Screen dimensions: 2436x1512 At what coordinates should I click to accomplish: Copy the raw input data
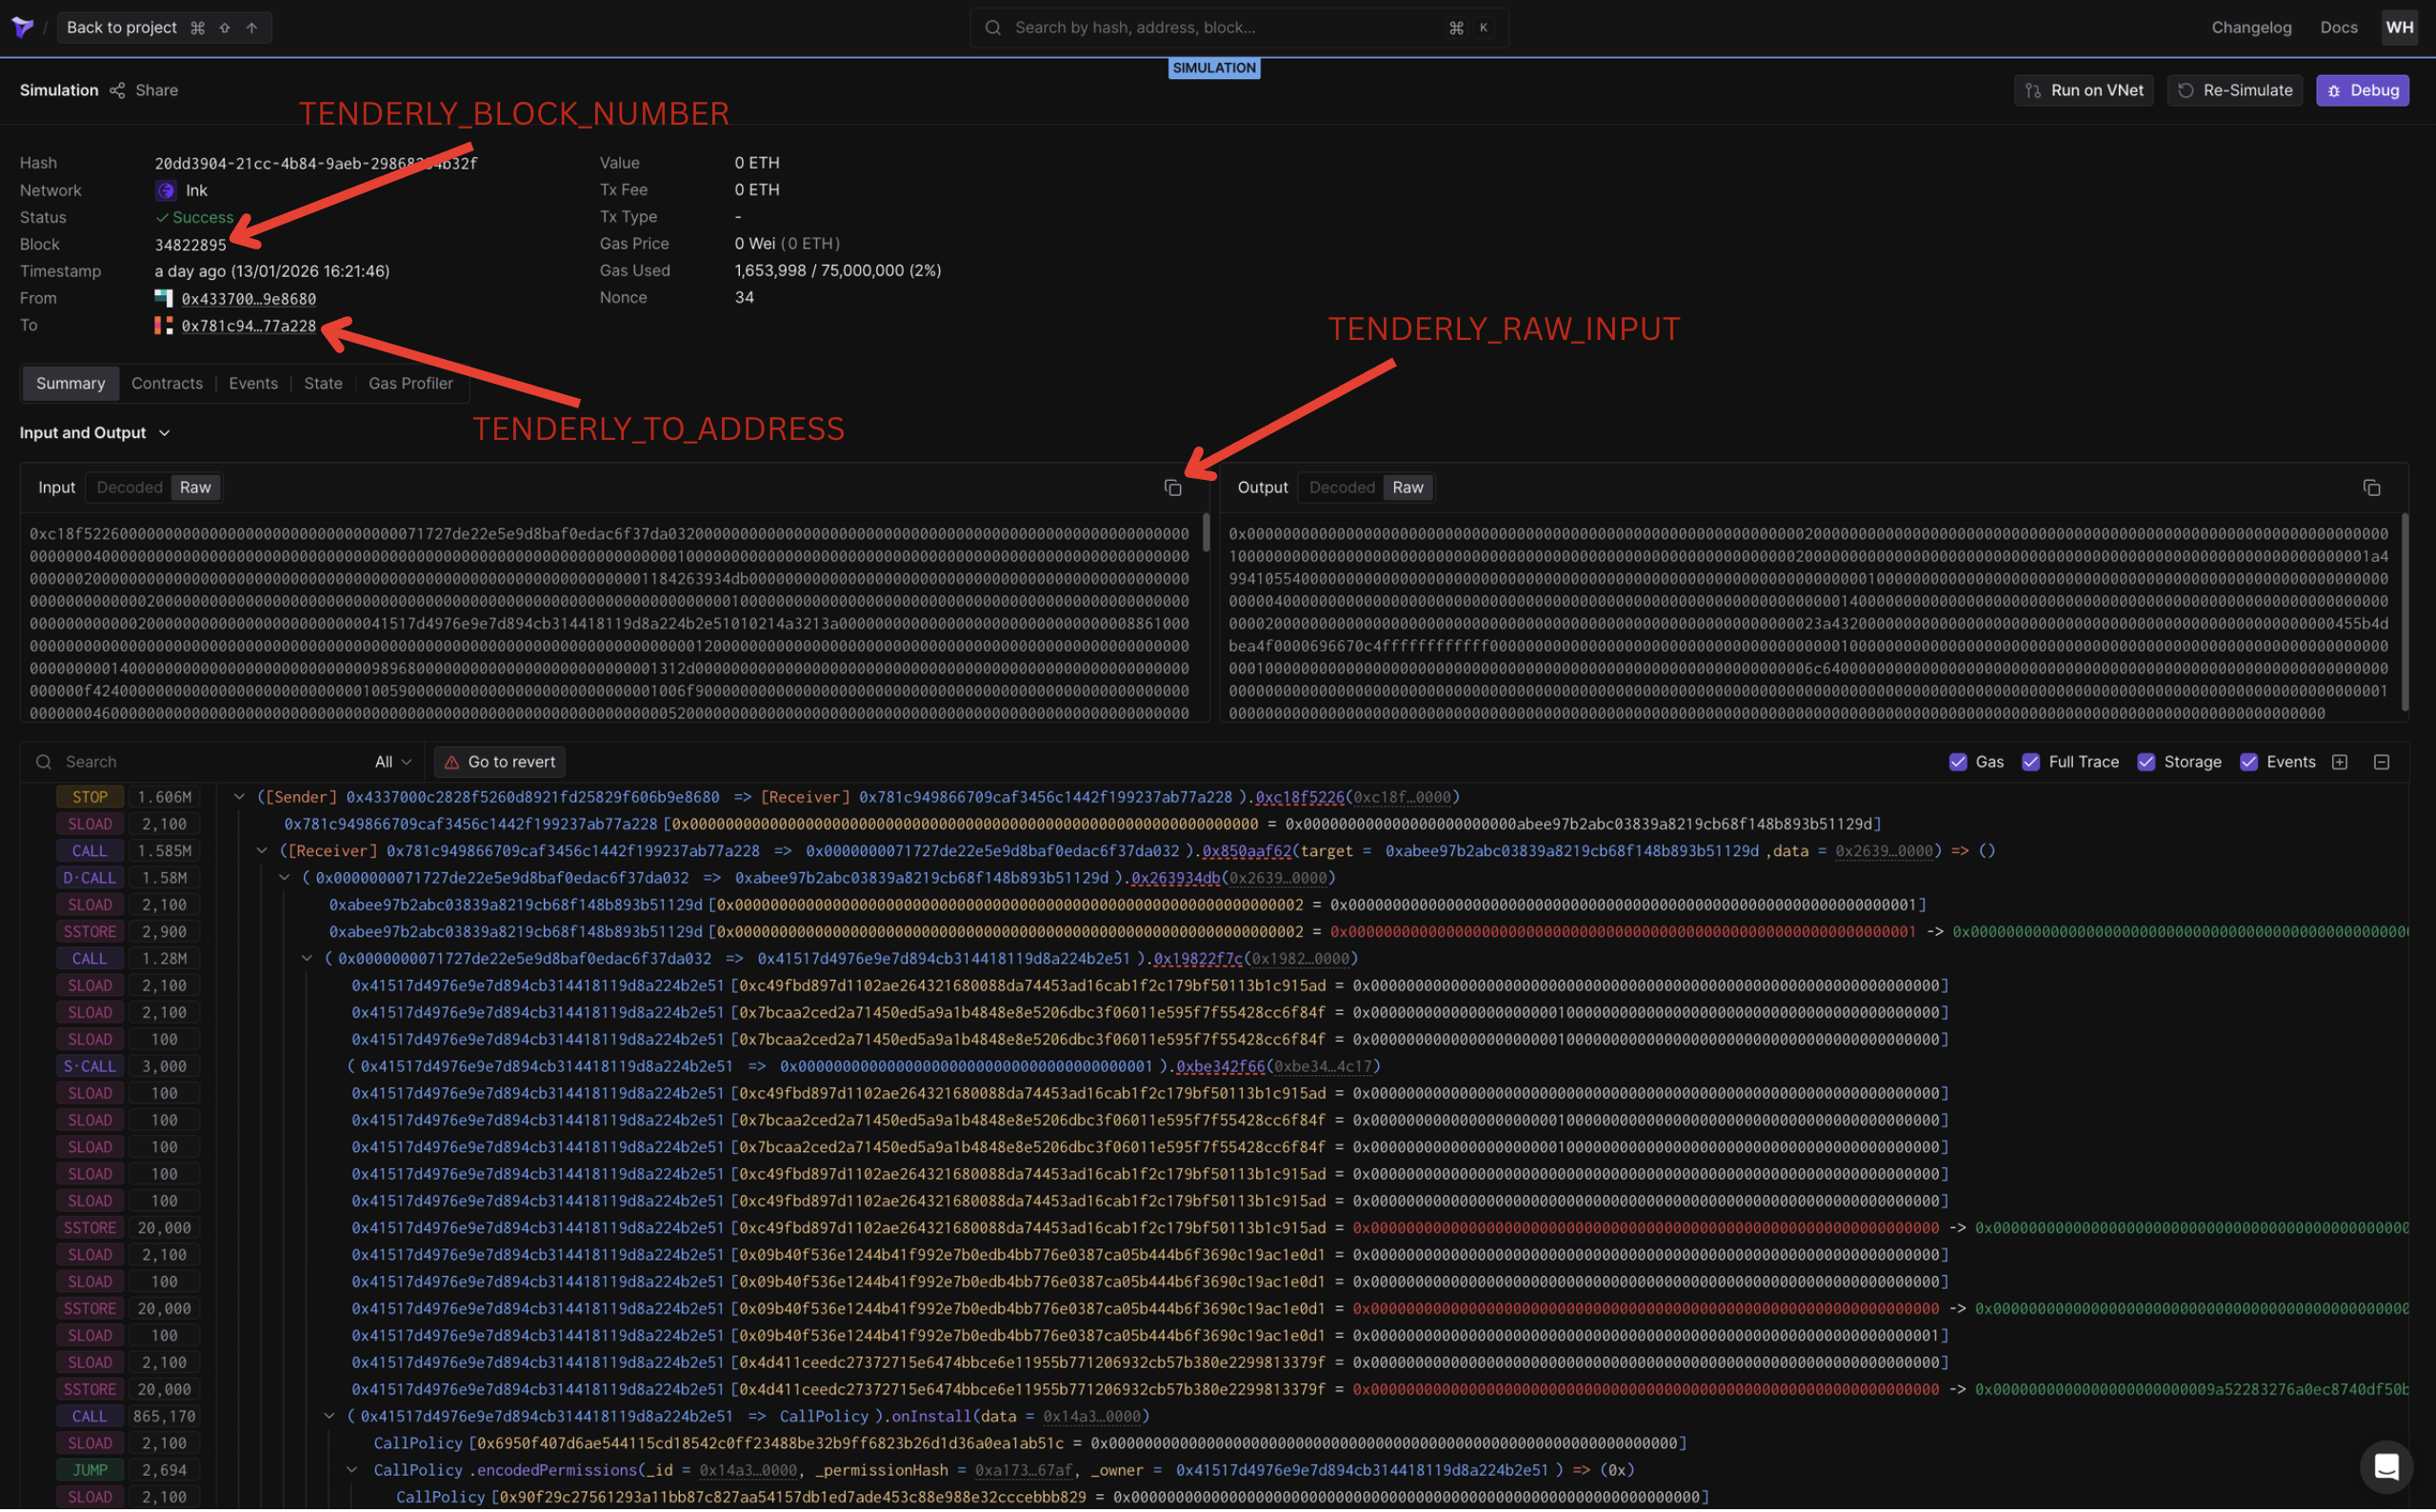(x=1173, y=488)
